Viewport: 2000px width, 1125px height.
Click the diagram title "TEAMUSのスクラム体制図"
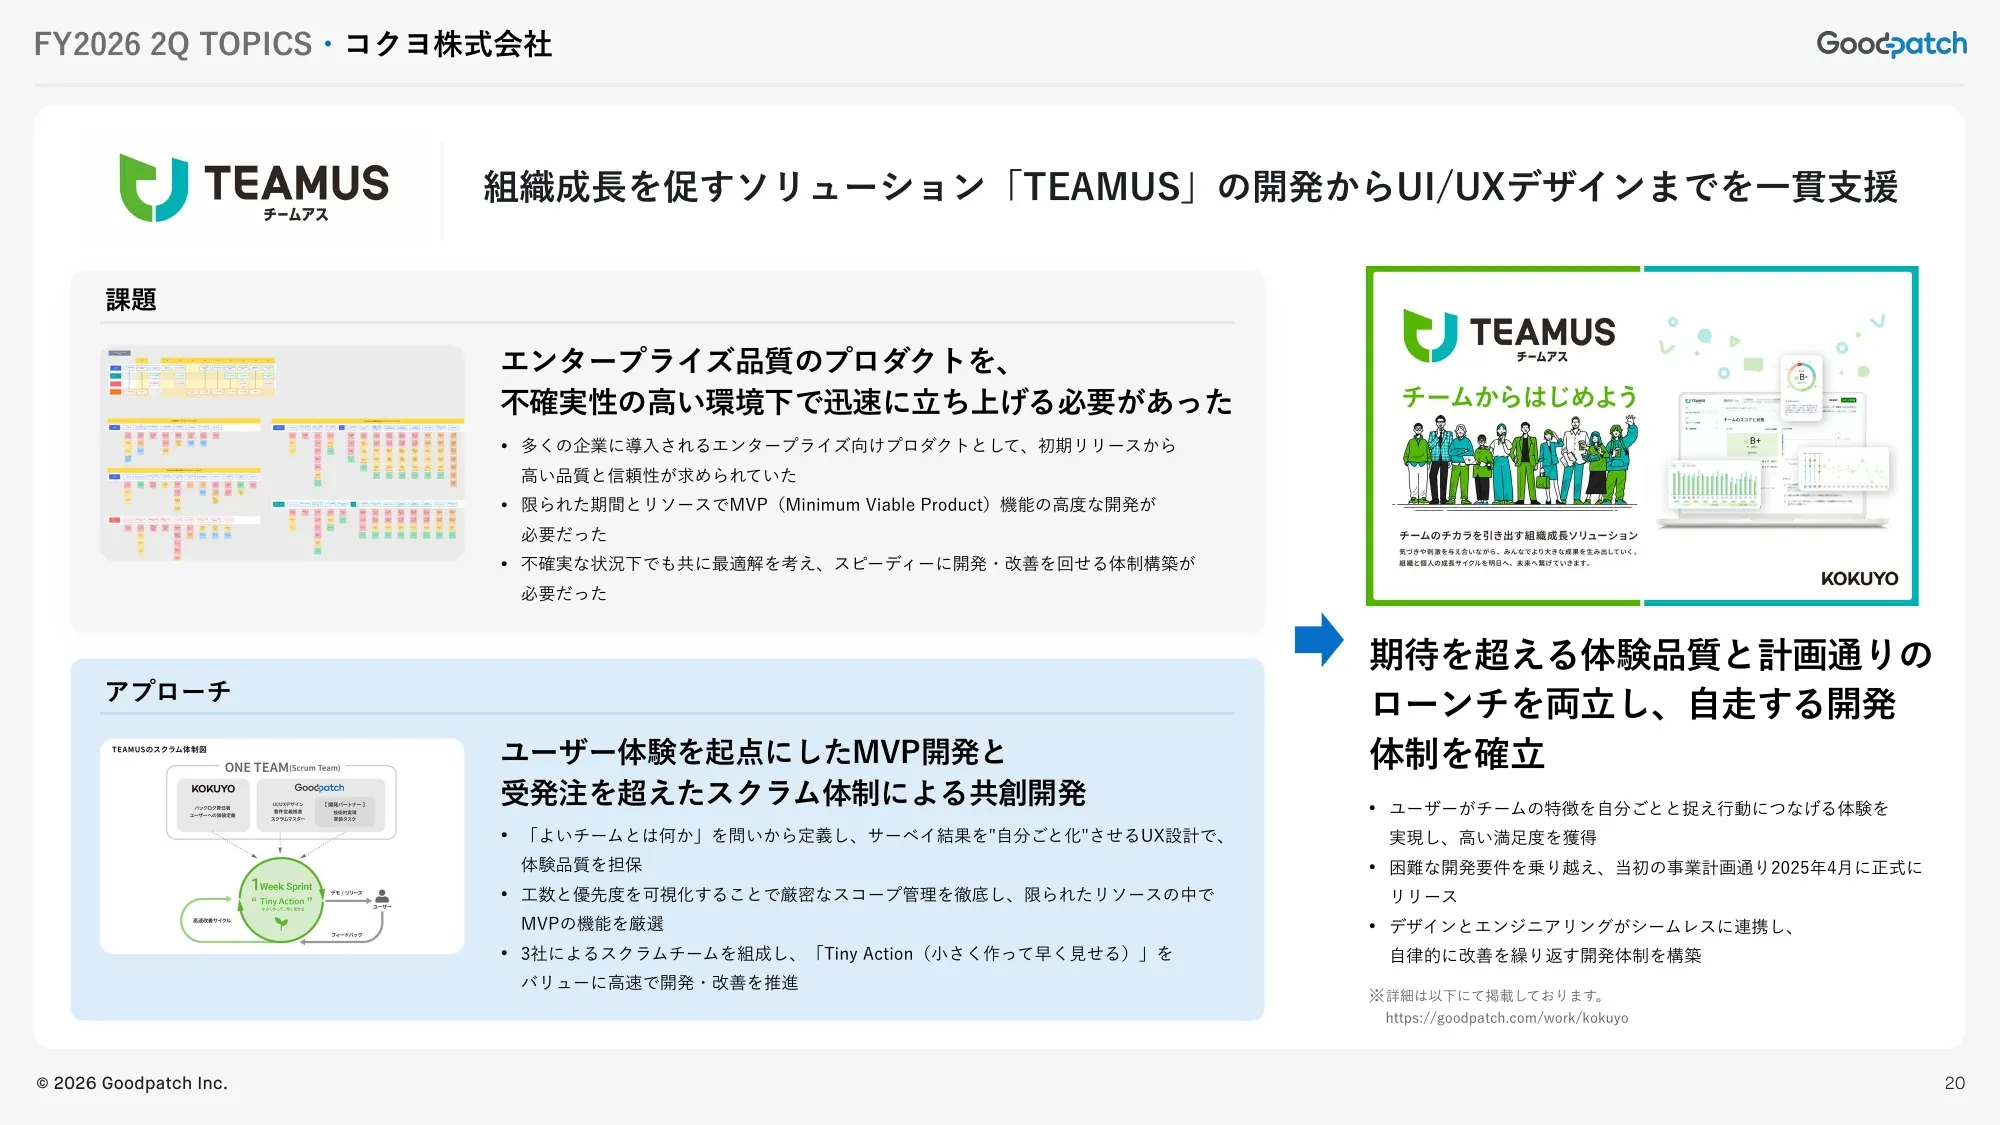(159, 749)
